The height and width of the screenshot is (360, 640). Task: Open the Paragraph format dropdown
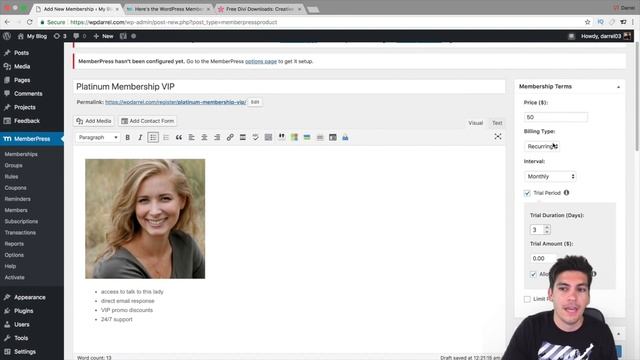(98, 138)
